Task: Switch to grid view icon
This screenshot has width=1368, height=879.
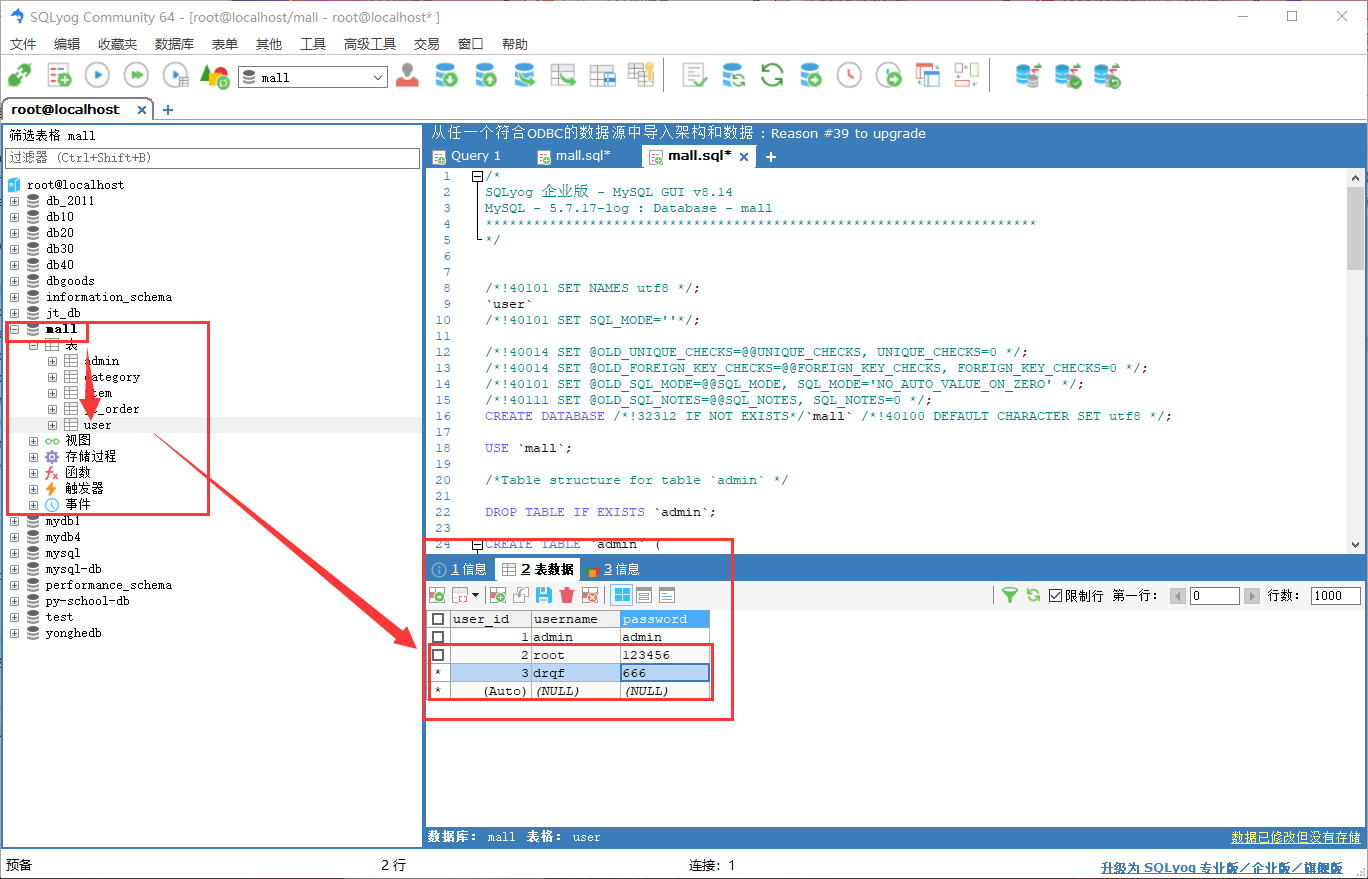Action: point(622,595)
